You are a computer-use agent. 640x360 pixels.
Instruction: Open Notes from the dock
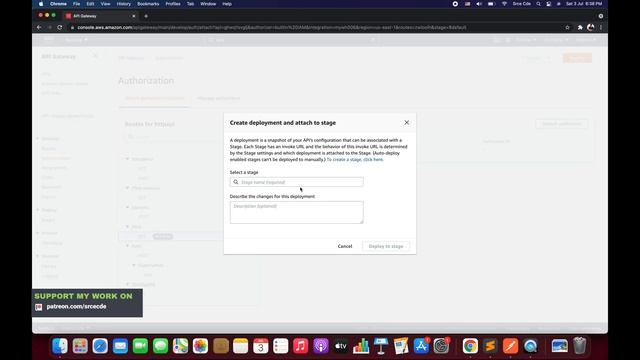[x=240, y=346]
